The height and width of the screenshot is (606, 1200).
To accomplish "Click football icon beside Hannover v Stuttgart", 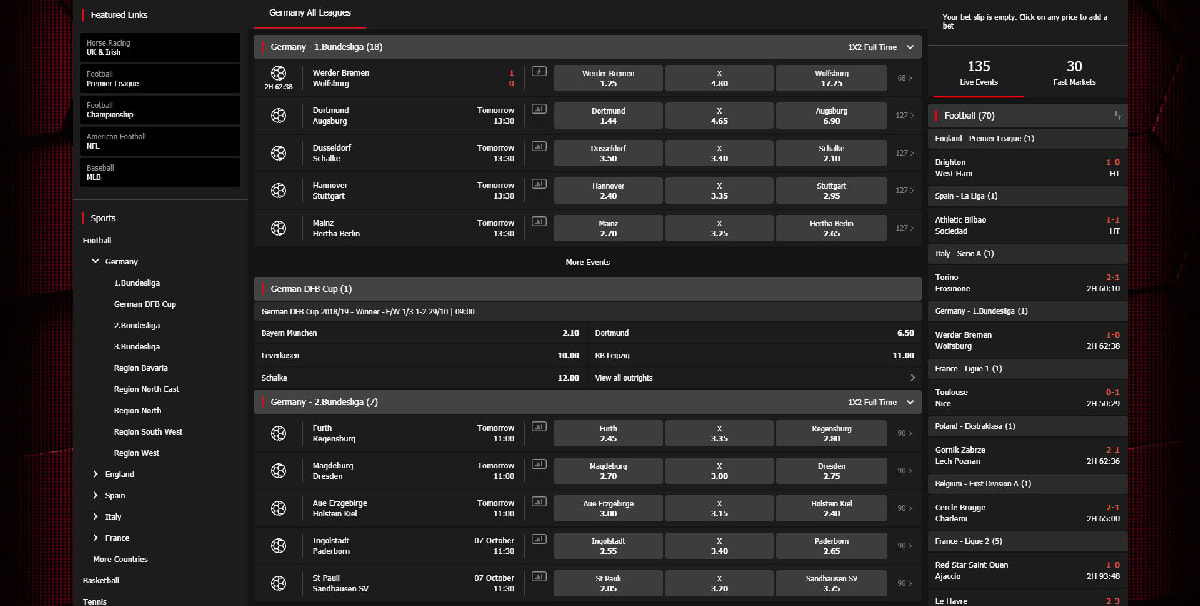I will pyautogui.click(x=278, y=190).
